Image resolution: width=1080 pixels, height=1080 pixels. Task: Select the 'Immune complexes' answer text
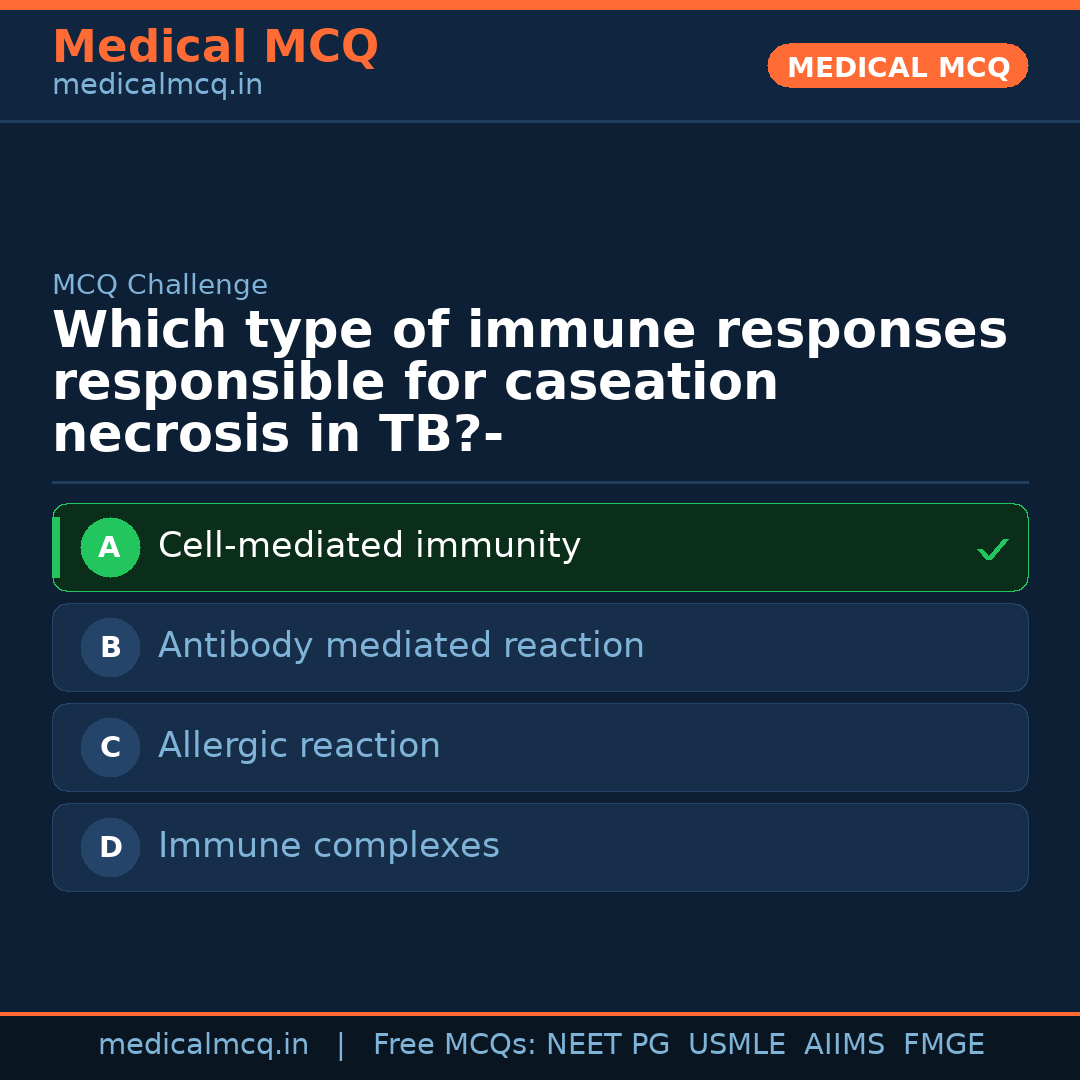(x=328, y=846)
